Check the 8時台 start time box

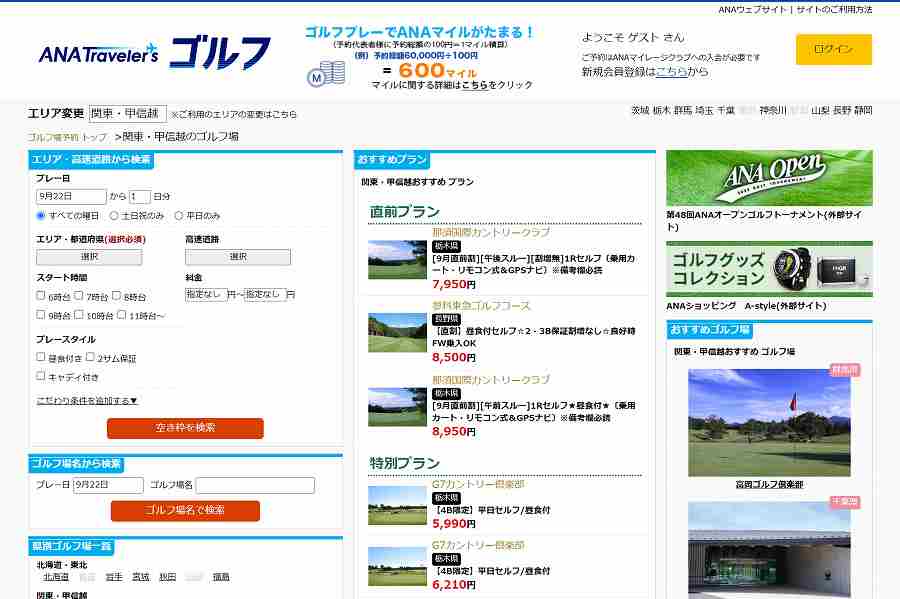click(x=117, y=295)
